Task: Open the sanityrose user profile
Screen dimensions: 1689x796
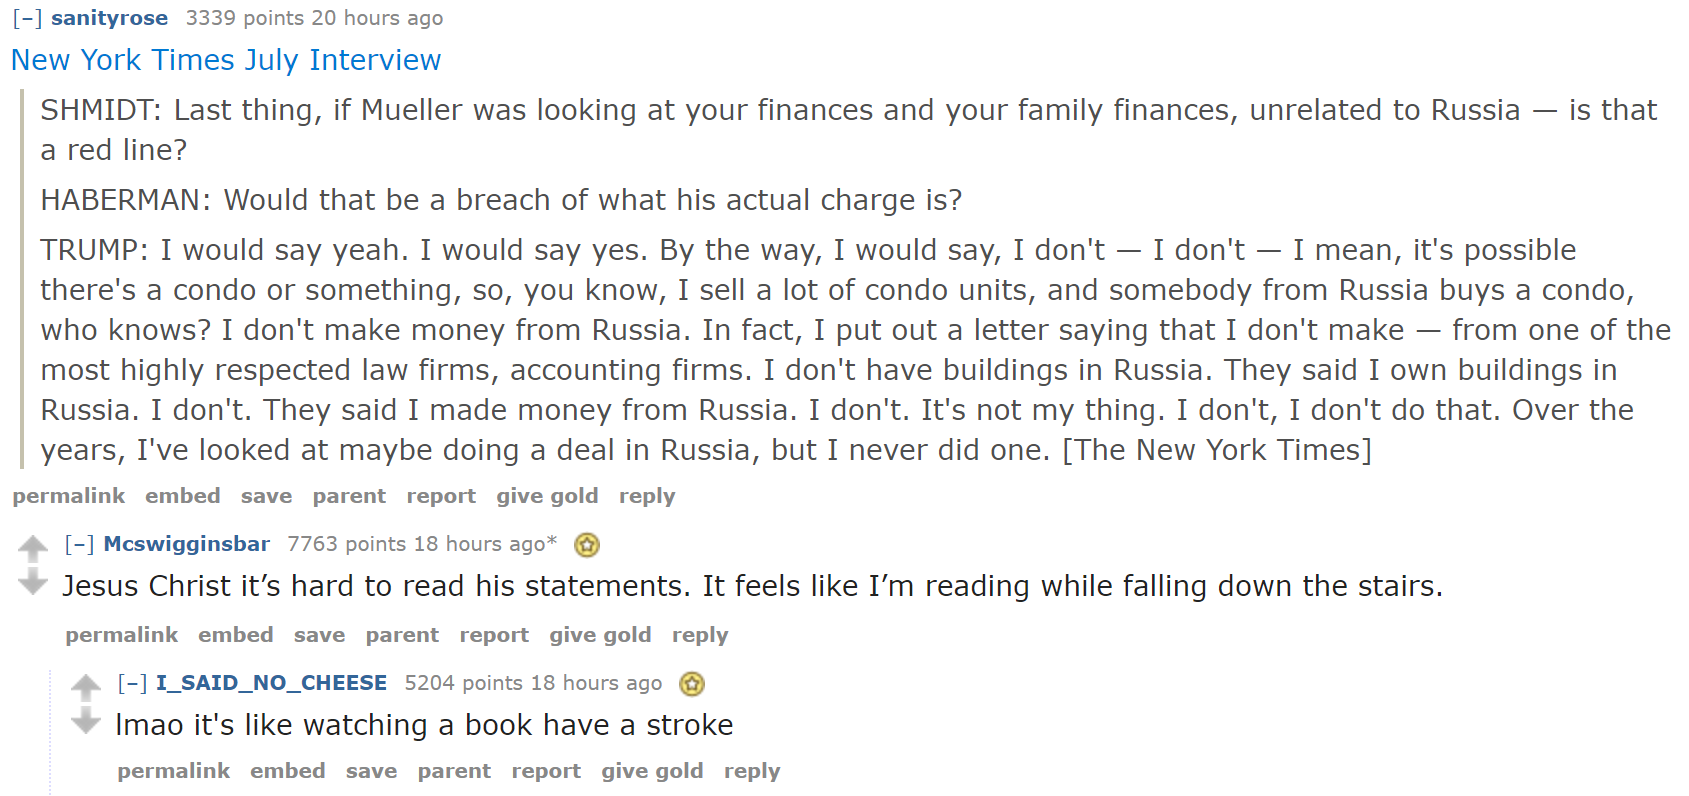Action: coord(110,19)
